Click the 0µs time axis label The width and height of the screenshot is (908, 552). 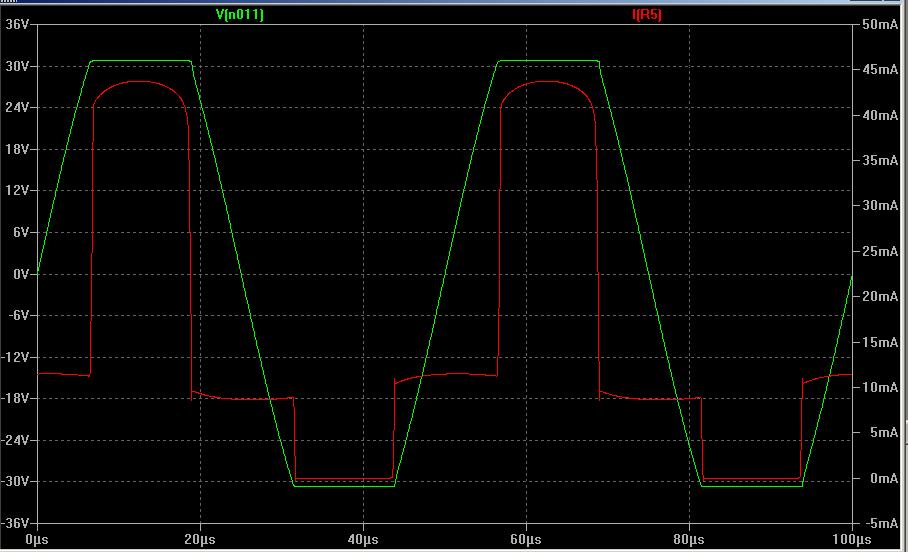coord(37,539)
